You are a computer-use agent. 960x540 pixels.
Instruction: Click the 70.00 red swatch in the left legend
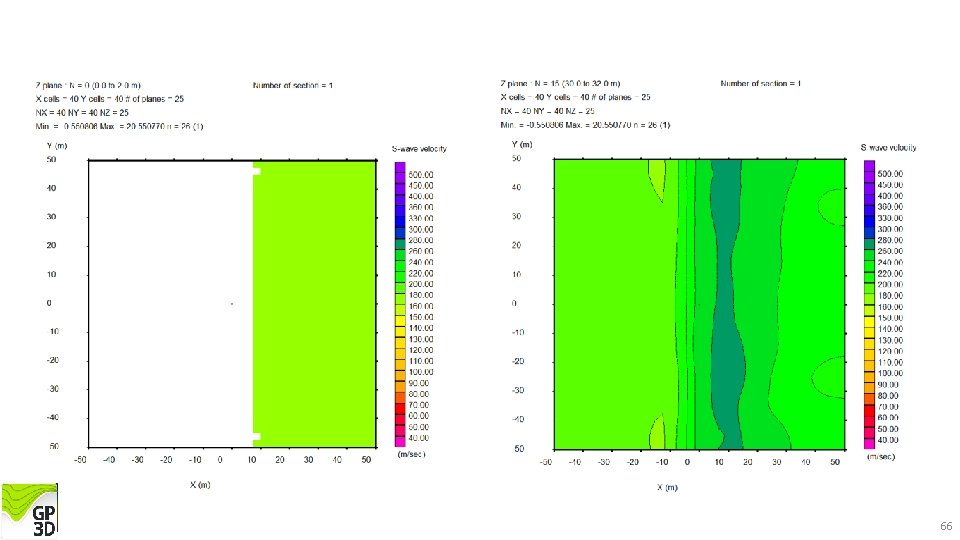pyautogui.click(x=400, y=409)
